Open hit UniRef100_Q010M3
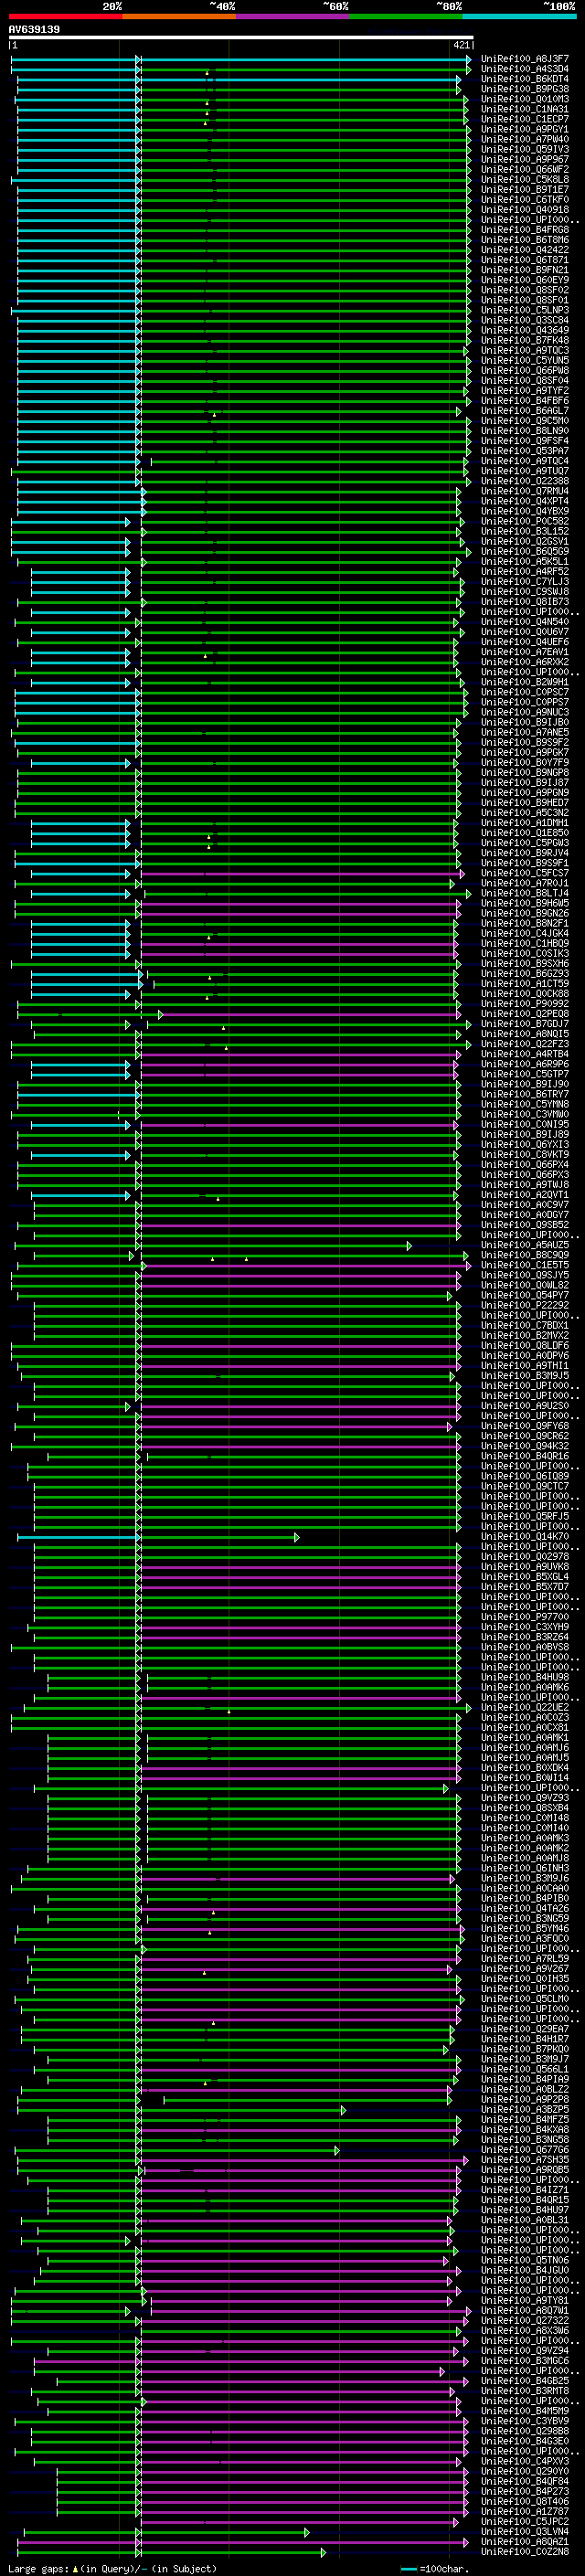 pyautogui.click(x=525, y=99)
